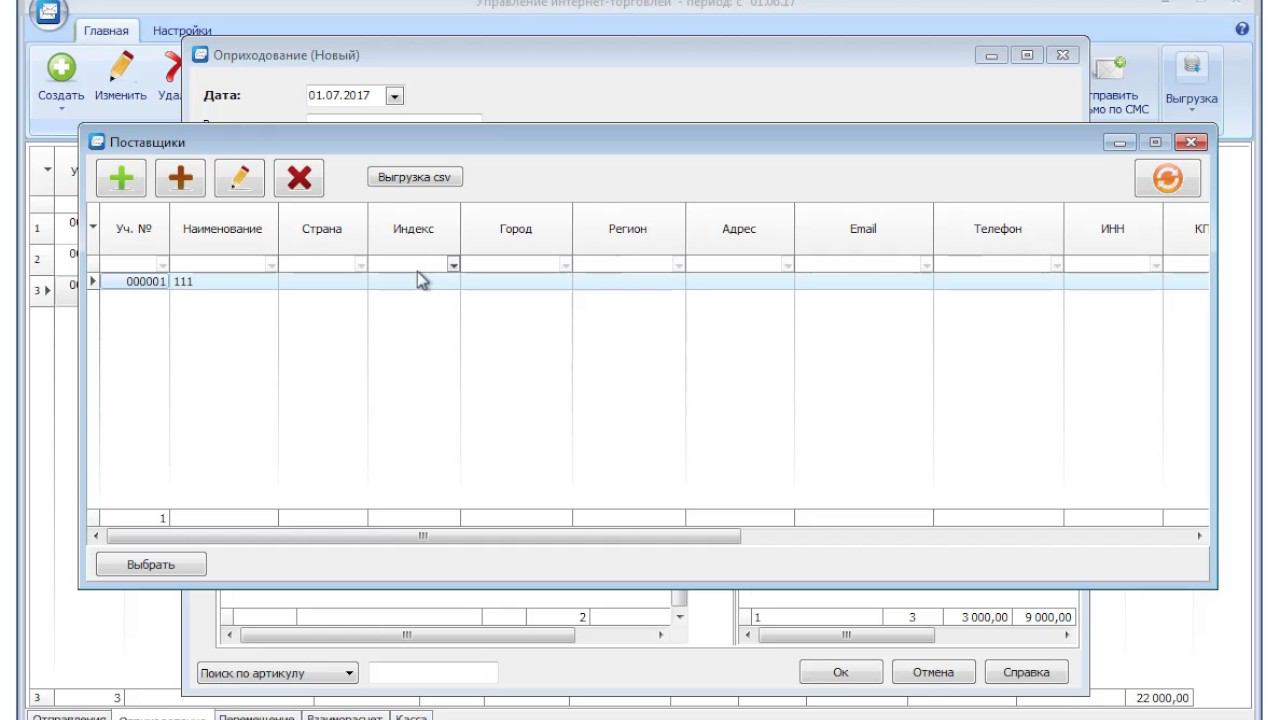
Task: Click the 22 000,00 total in main window
Action: [x=1159, y=698]
